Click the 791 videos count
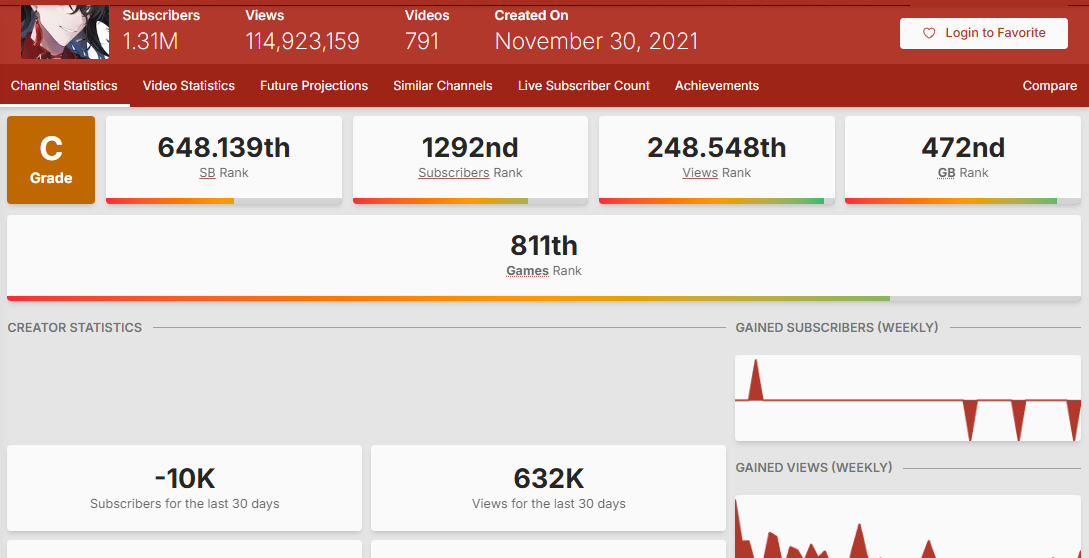 422,42
